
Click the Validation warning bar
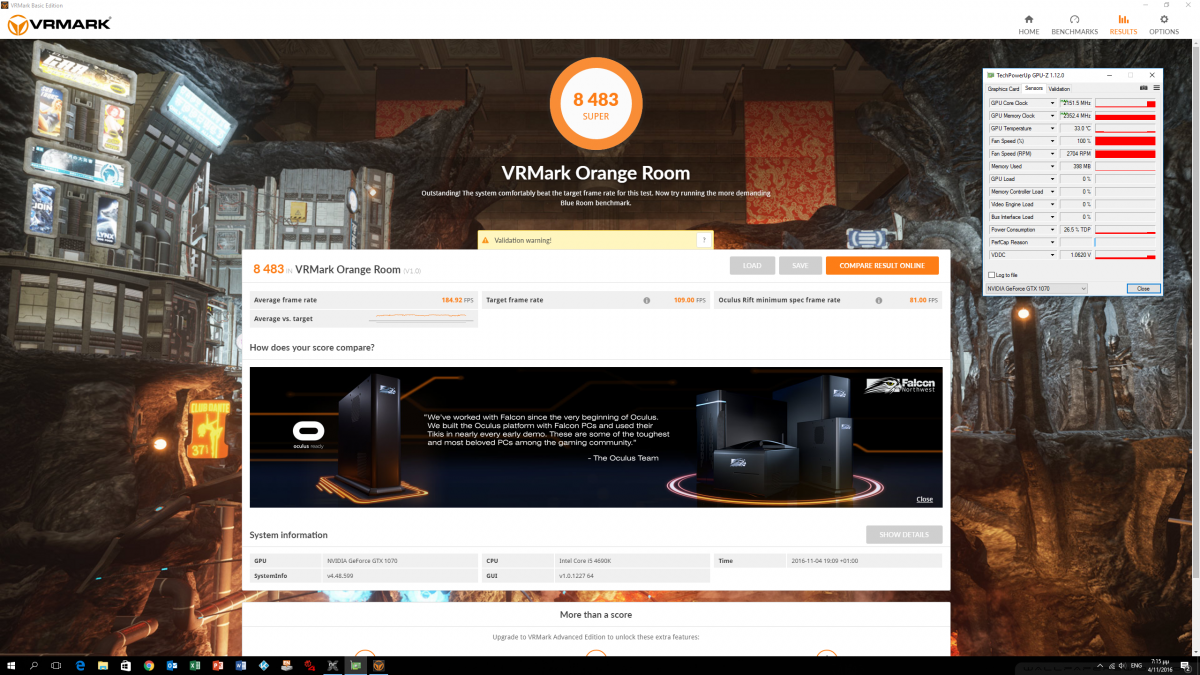click(596, 240)
